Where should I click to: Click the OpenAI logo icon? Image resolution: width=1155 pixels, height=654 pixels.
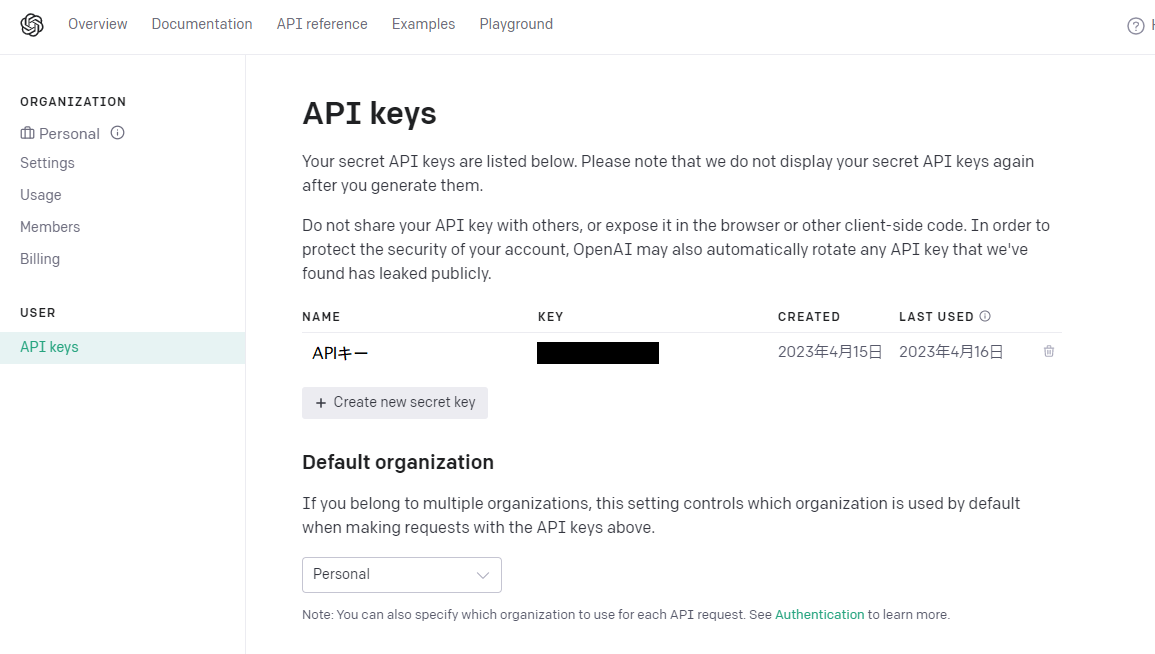(32, 25)
